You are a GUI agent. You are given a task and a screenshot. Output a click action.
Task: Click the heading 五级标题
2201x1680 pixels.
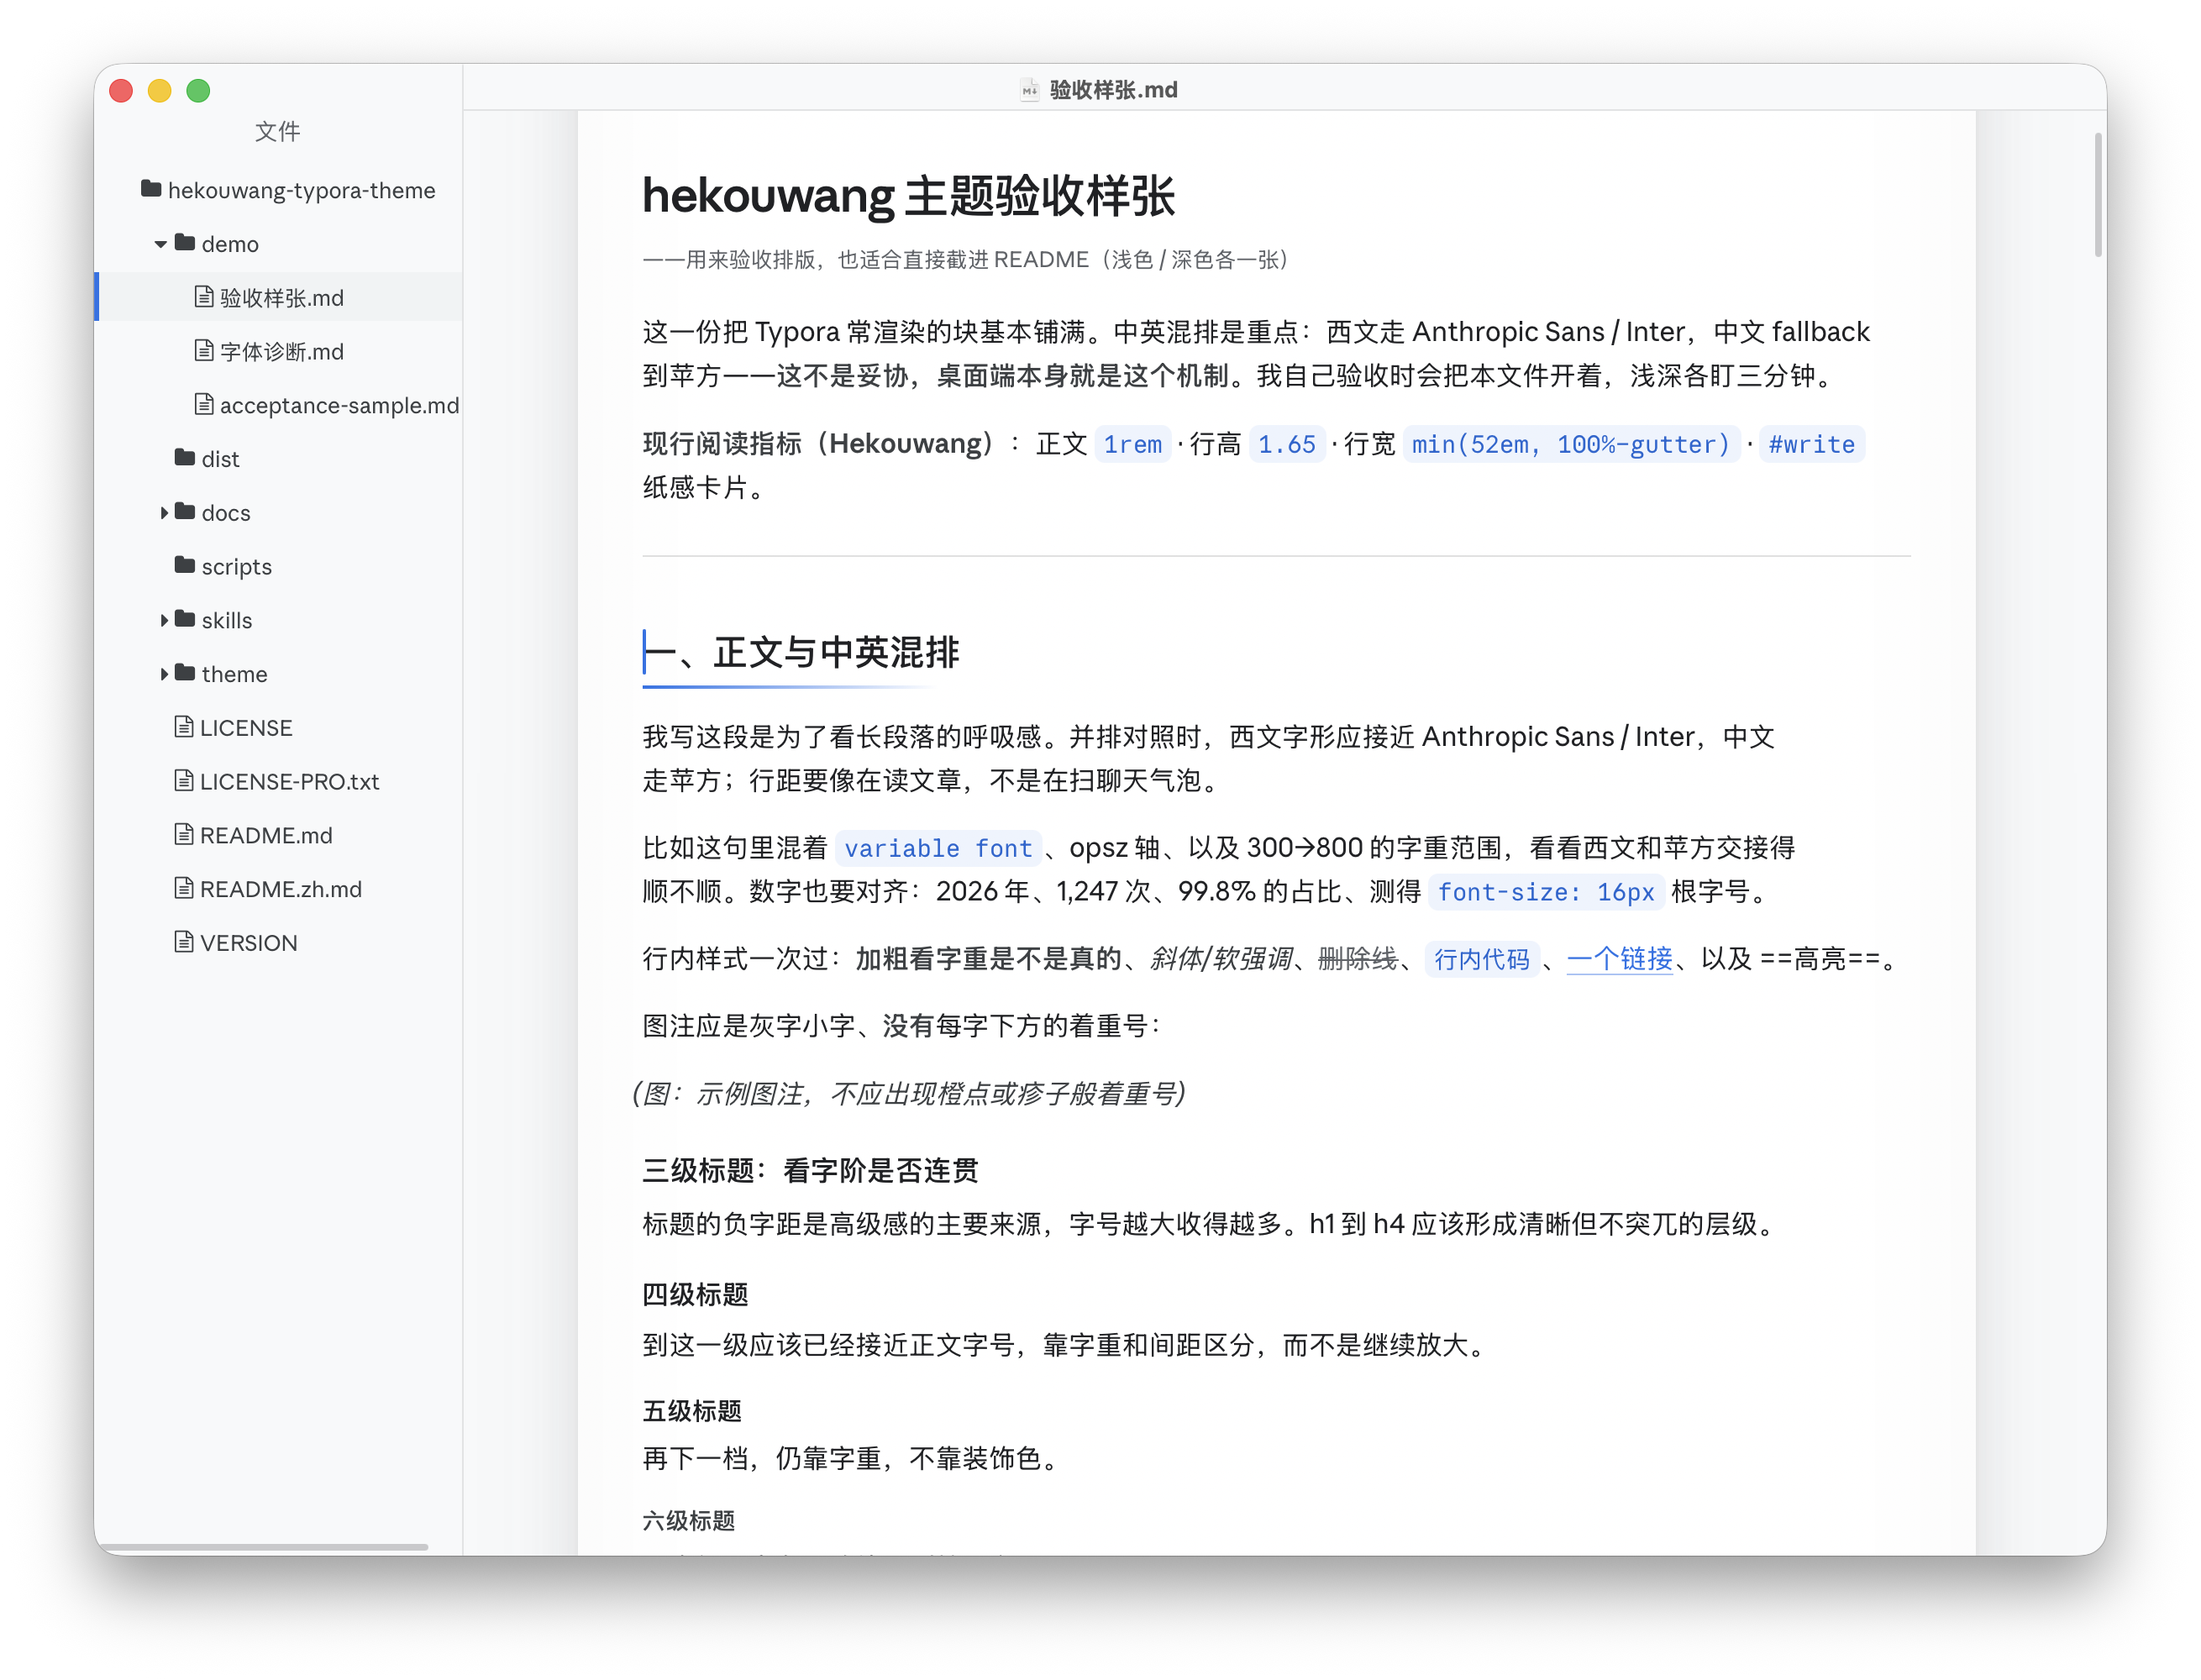coord(692,1412)
